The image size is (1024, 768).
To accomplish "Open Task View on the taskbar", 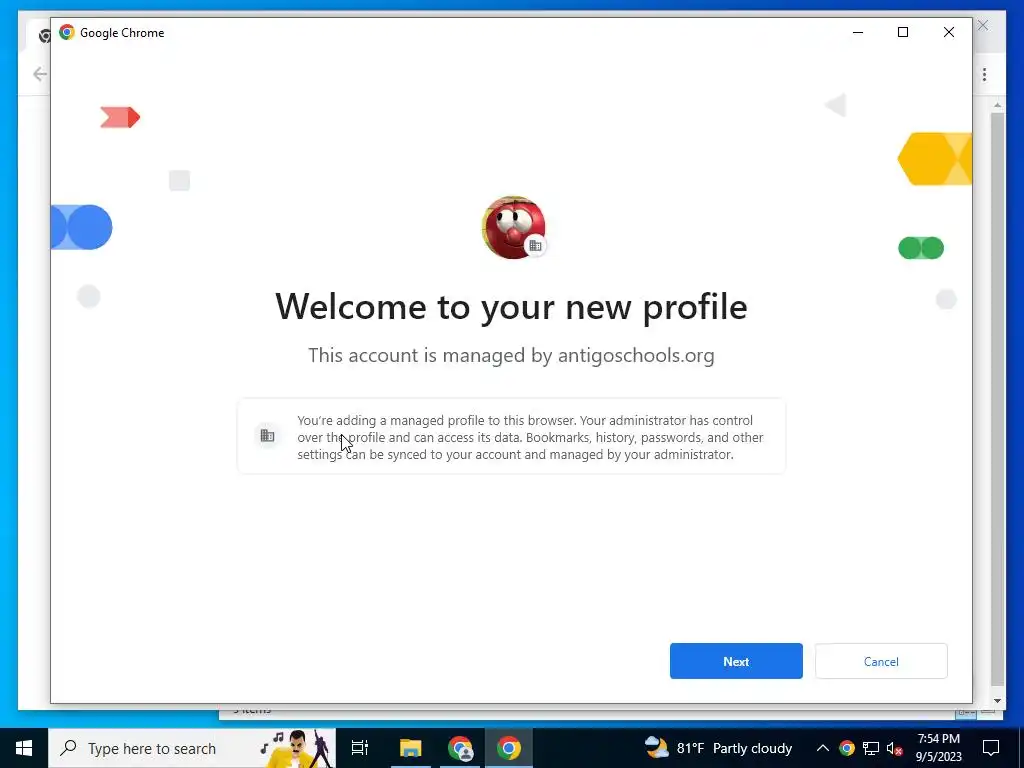I will 360,748.
